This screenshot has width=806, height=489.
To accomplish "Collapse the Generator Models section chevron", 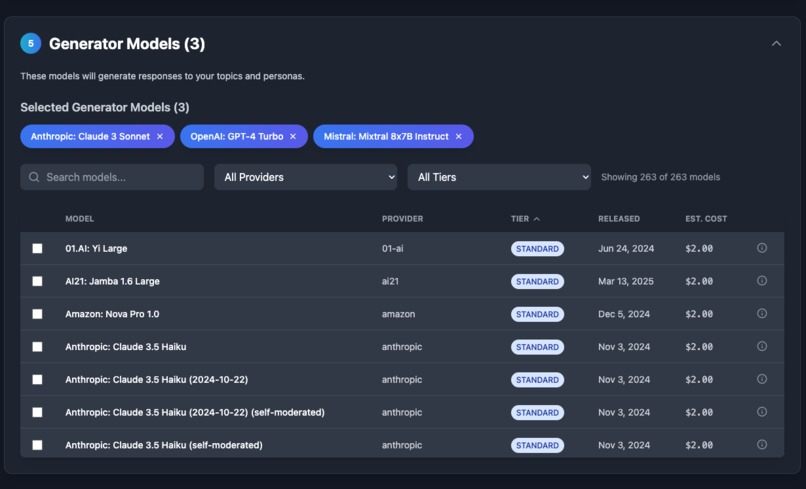I will (x=776, y=44).
